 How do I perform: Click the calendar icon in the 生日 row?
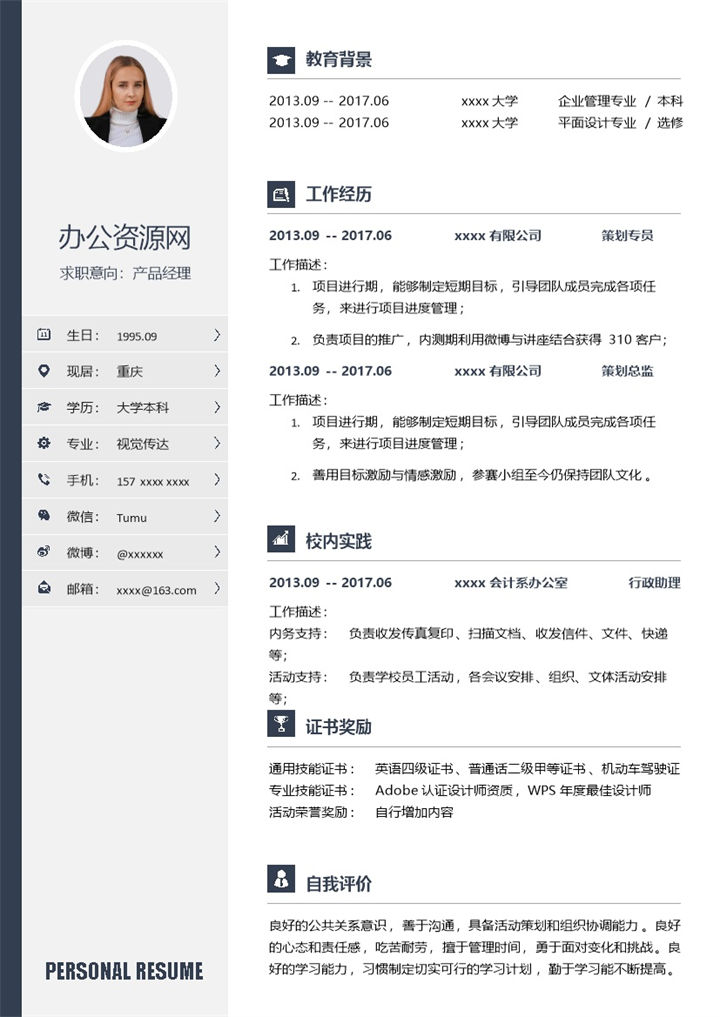tap(43, 335)
